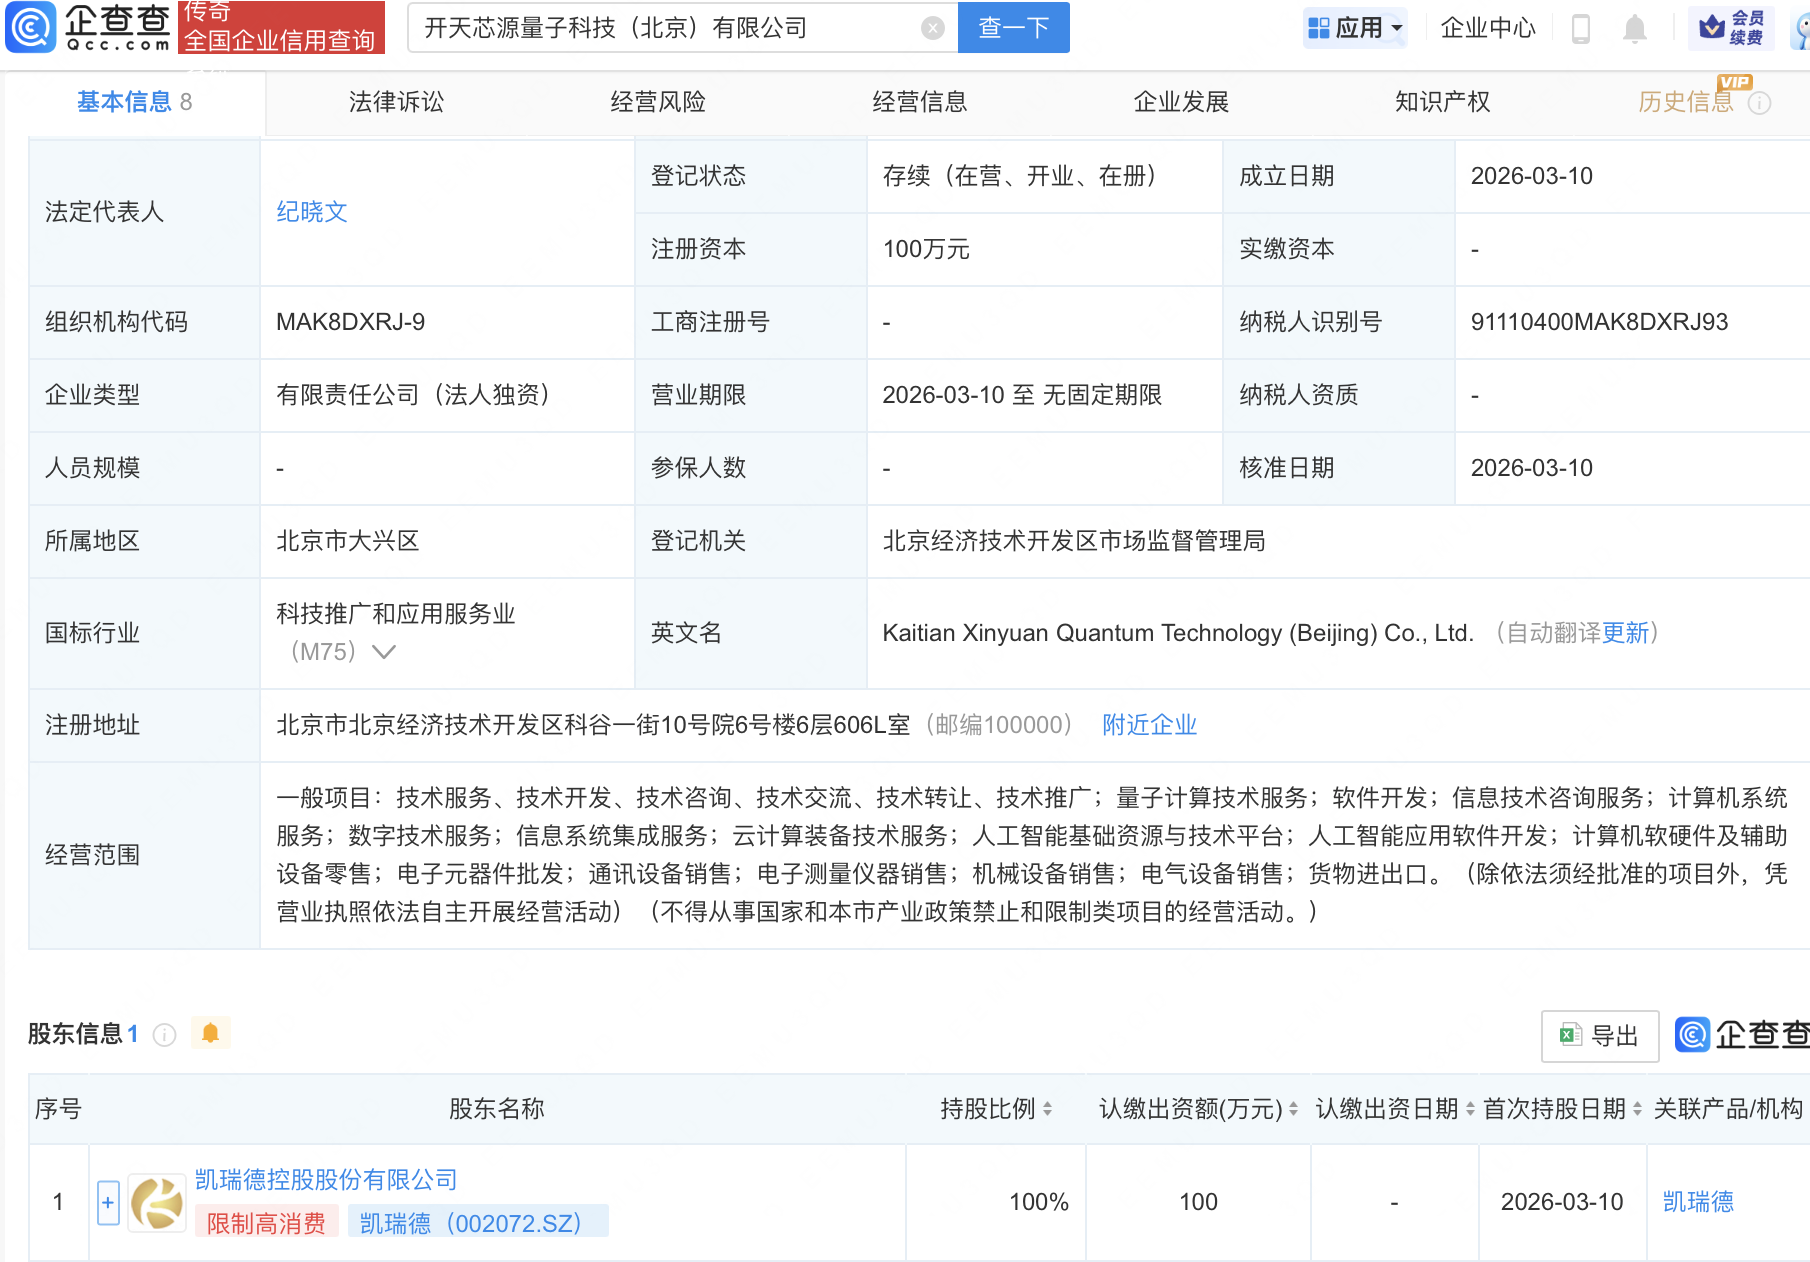
Task: Click the info icon next to 股东信息 count
Action: coord(165,1035)
